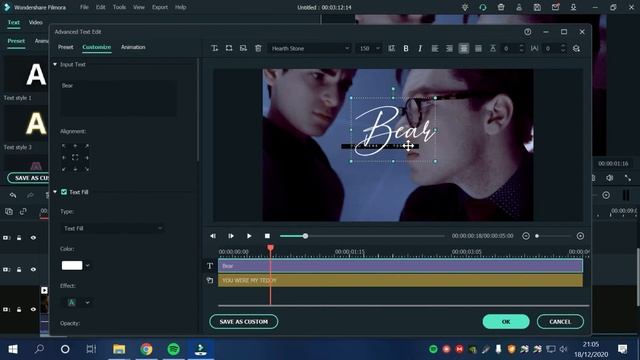The width and height of the screenshot is (640, 360).
Task: Click the download icon in the title bar
Action: click(573, 7)
